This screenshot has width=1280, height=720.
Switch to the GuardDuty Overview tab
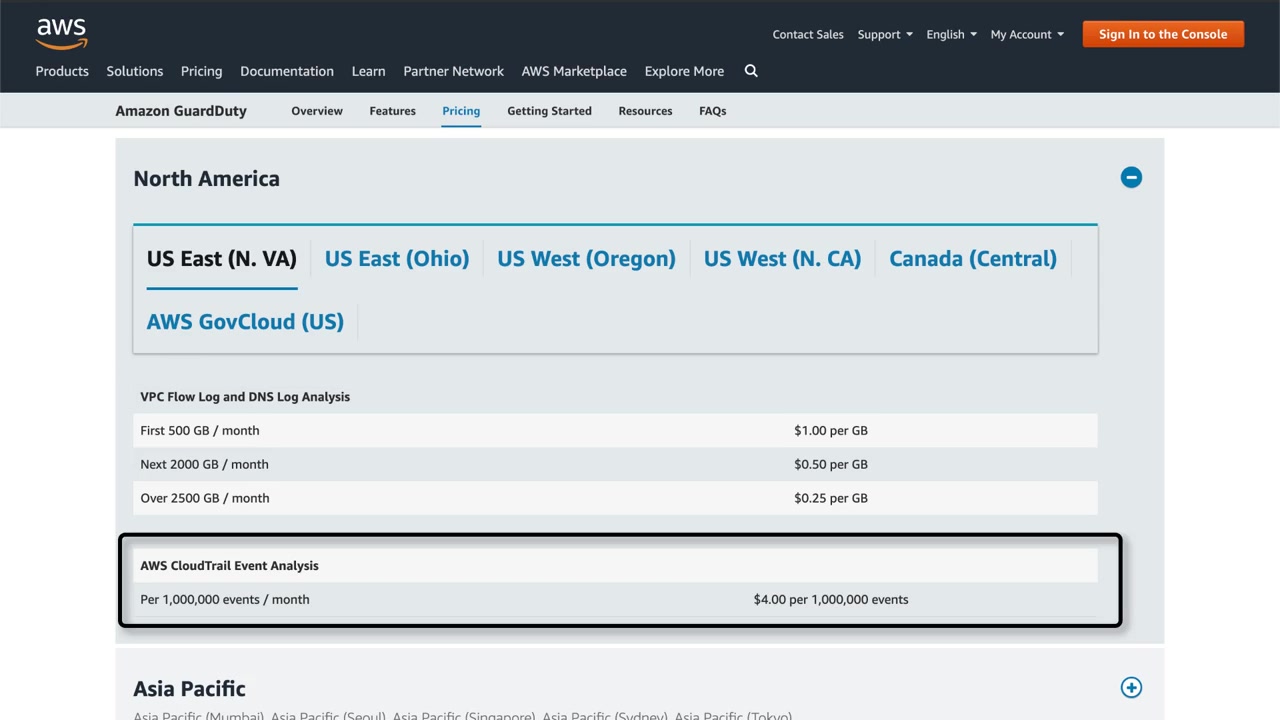click(x=317, y=111)
